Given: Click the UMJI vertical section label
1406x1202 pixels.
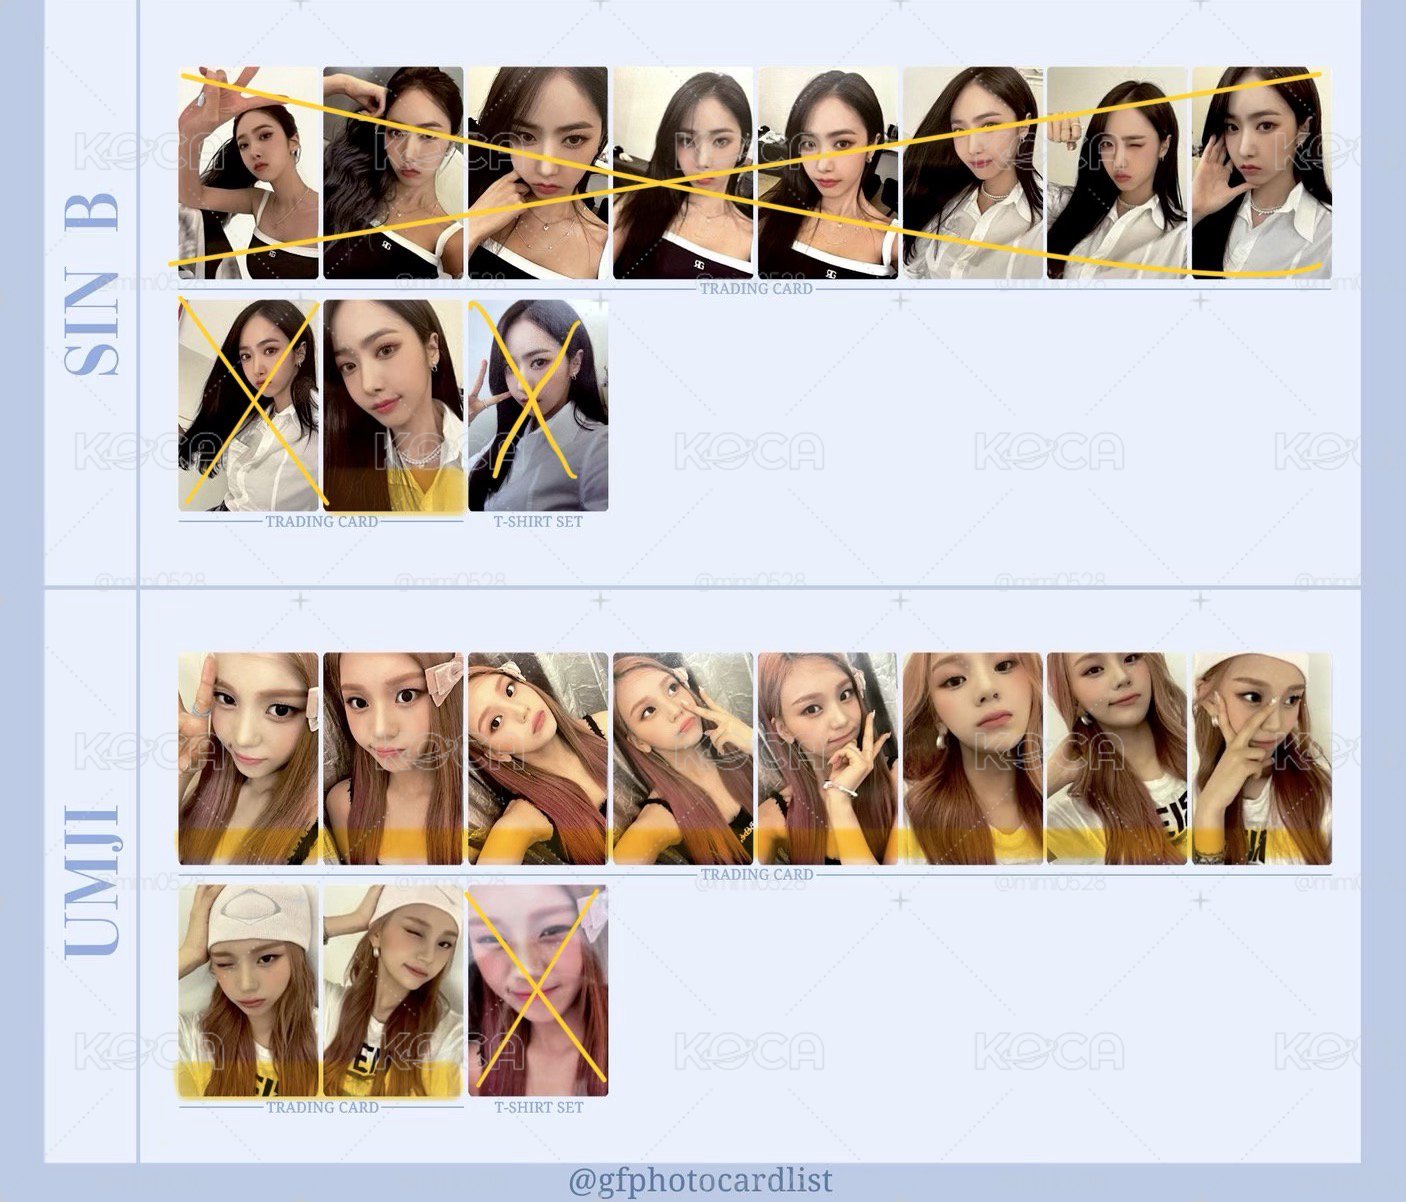Looking at the screenshot, I should click(x=92, y=881).
